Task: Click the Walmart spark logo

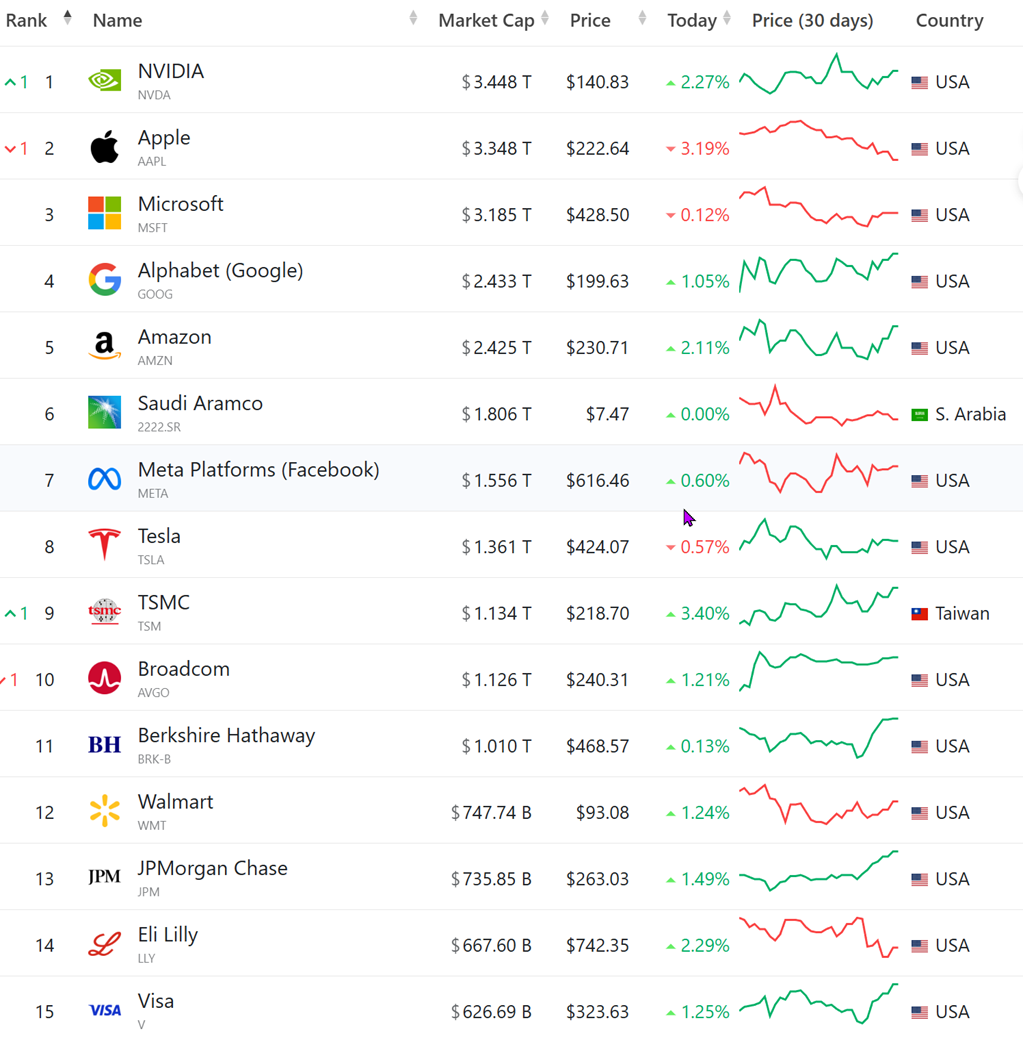Action: 104,812
